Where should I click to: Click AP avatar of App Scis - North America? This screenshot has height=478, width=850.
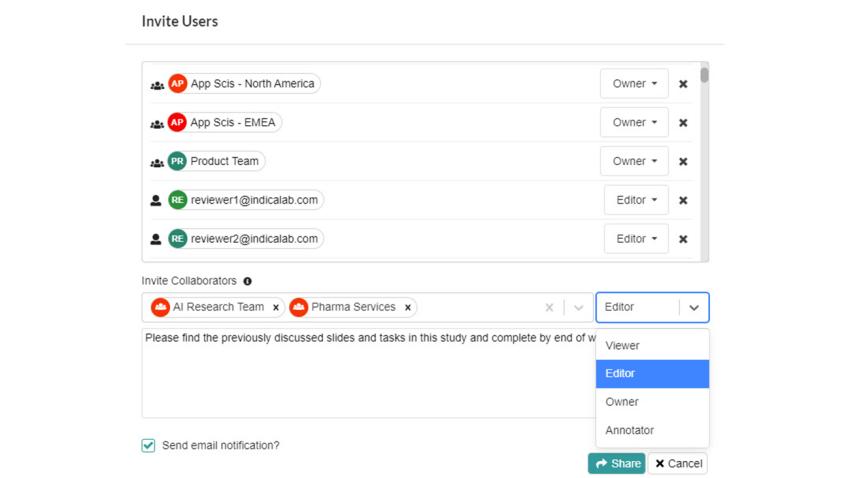(x=177, y=83)
